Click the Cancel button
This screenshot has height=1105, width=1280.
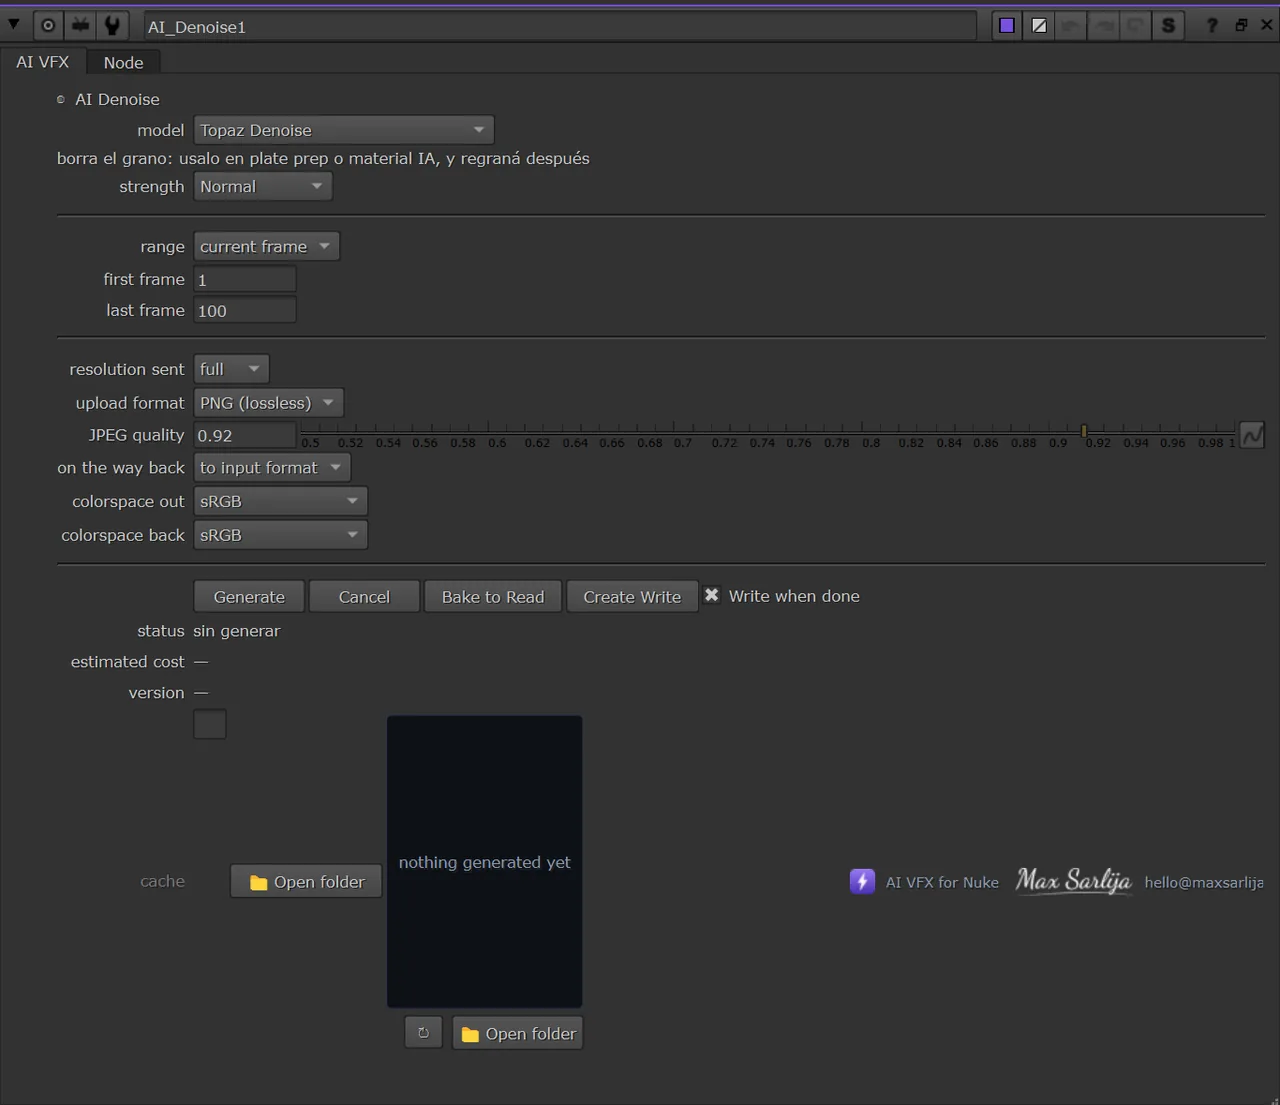(x=364, y=597)
